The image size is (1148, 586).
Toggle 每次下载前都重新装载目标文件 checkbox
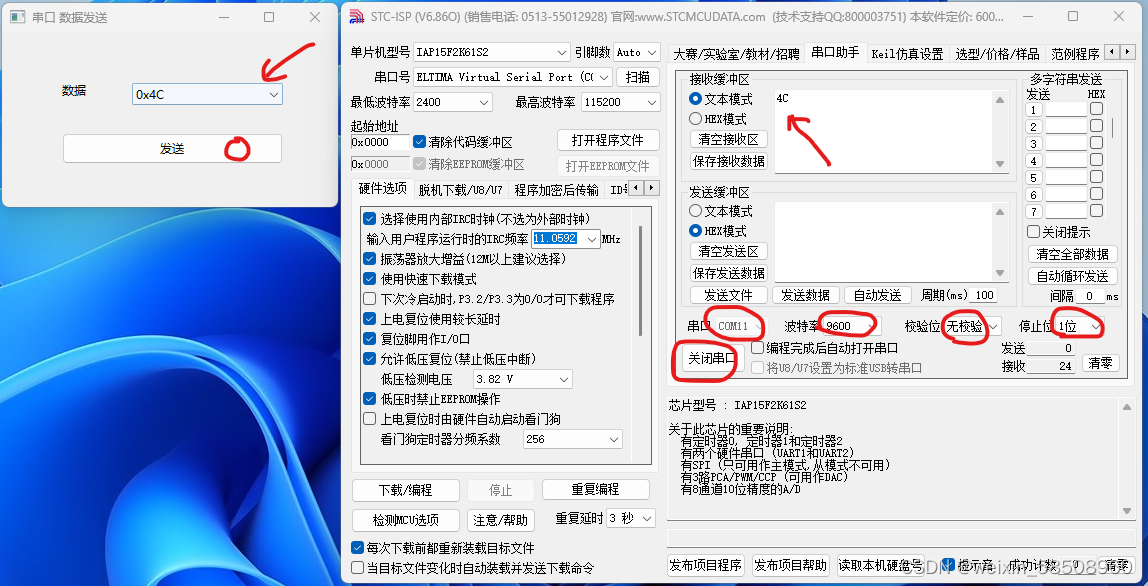point(357,548)
